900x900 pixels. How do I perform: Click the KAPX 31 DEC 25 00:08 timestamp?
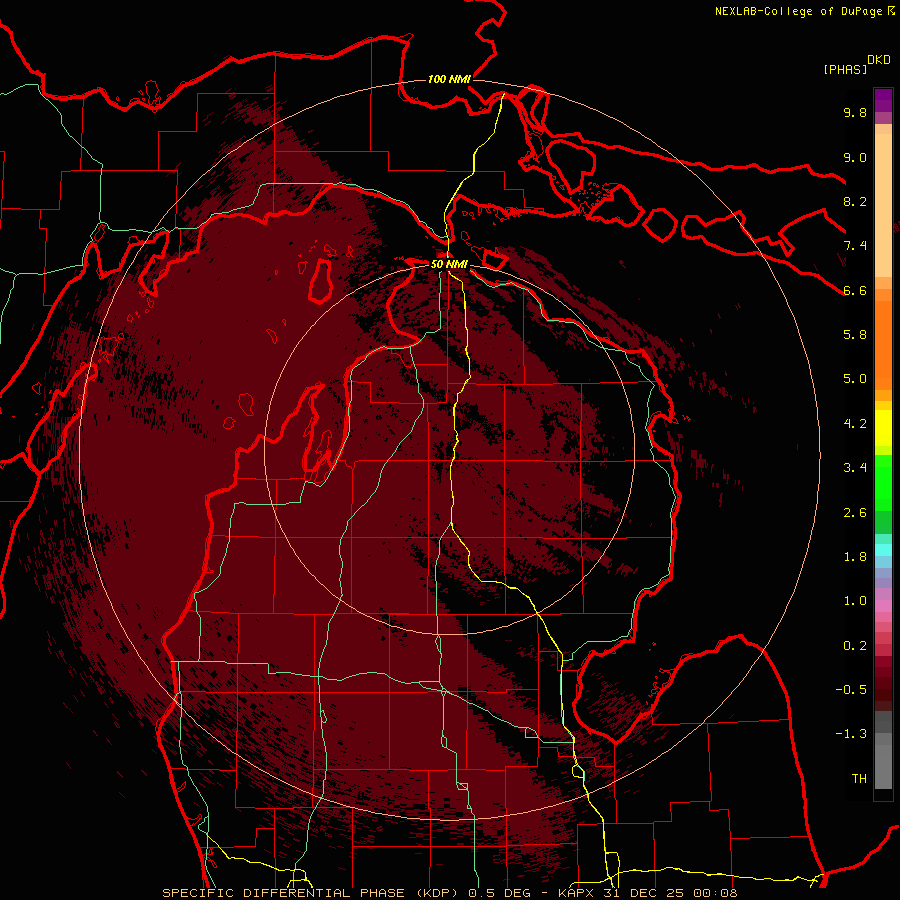(647, 893)
